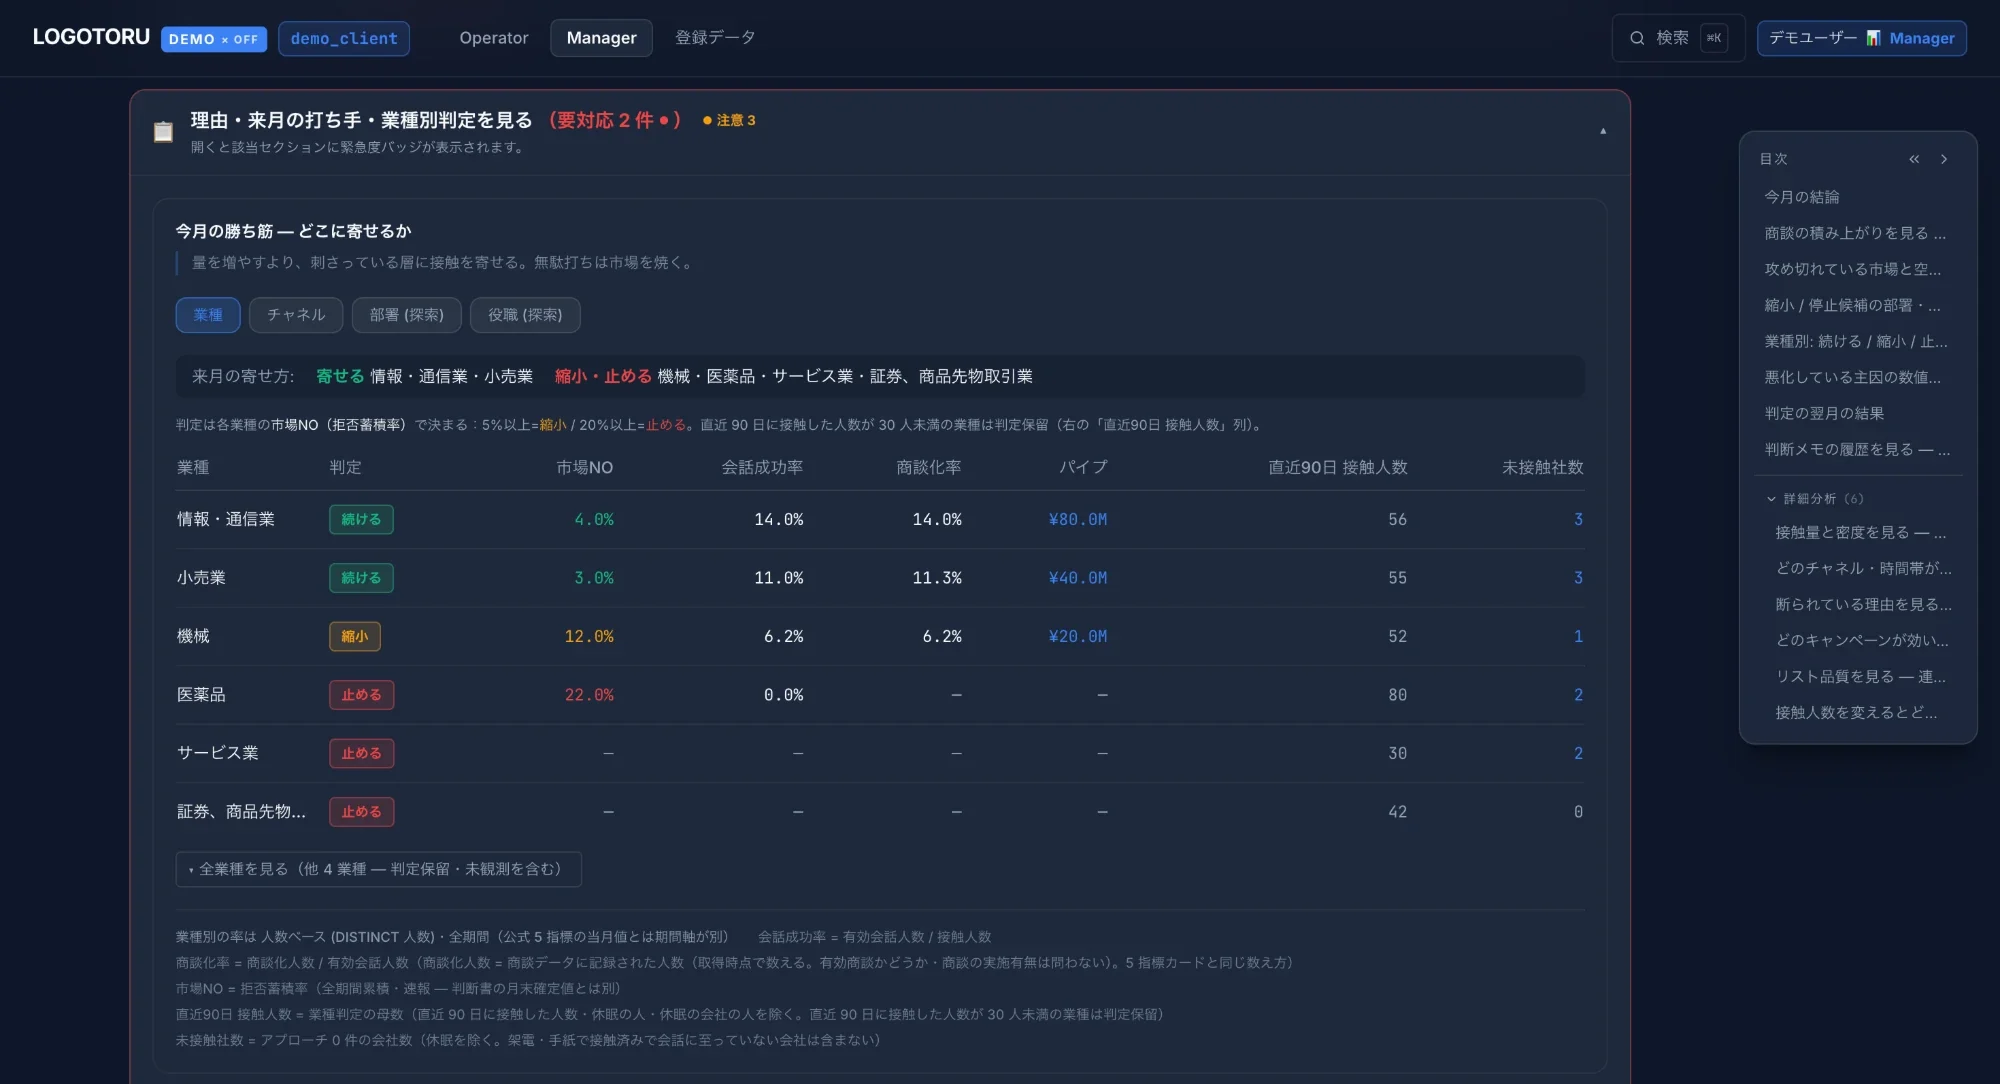Open 未接触社数 link 2 for 医薬品
The width and height of the screenshot is (2000, 1084).
[x=1578, y=695]
